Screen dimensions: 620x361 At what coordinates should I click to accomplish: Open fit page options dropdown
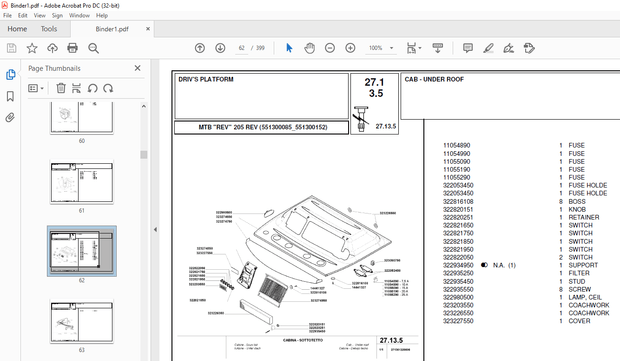tap(414, 48)
